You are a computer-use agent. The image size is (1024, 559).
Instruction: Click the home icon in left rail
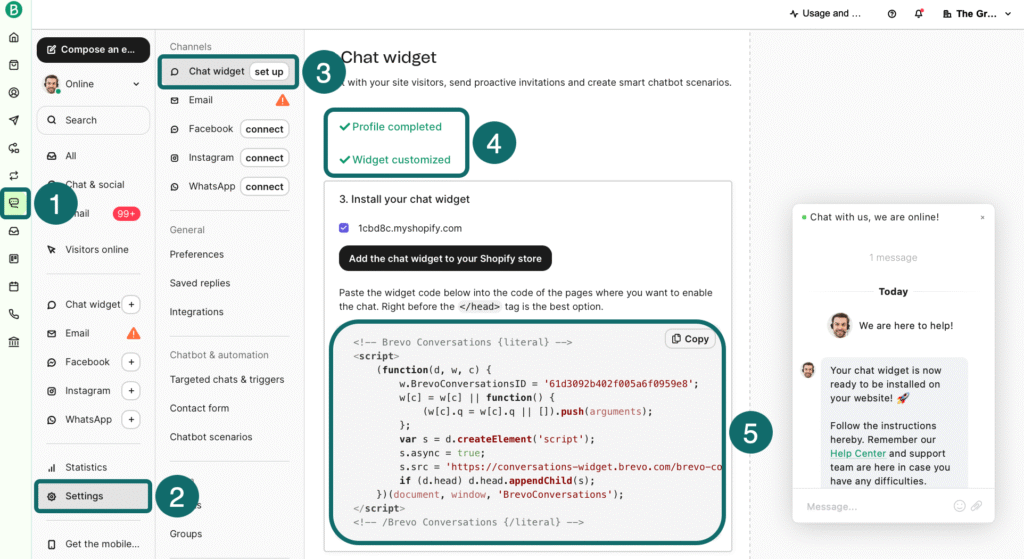coord(14,38)
